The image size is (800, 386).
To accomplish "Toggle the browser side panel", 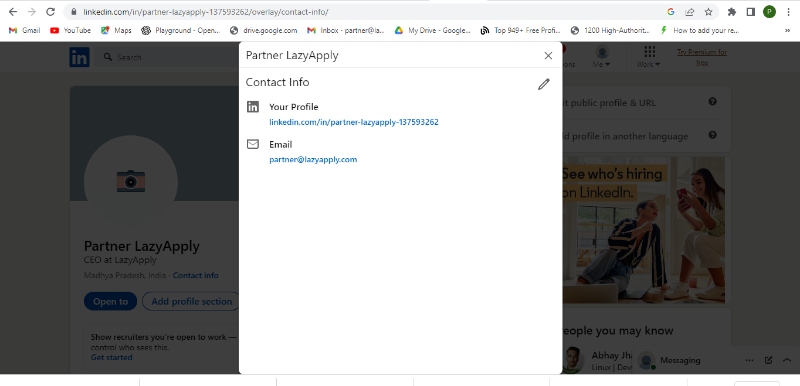I will [x=751, y=12].
